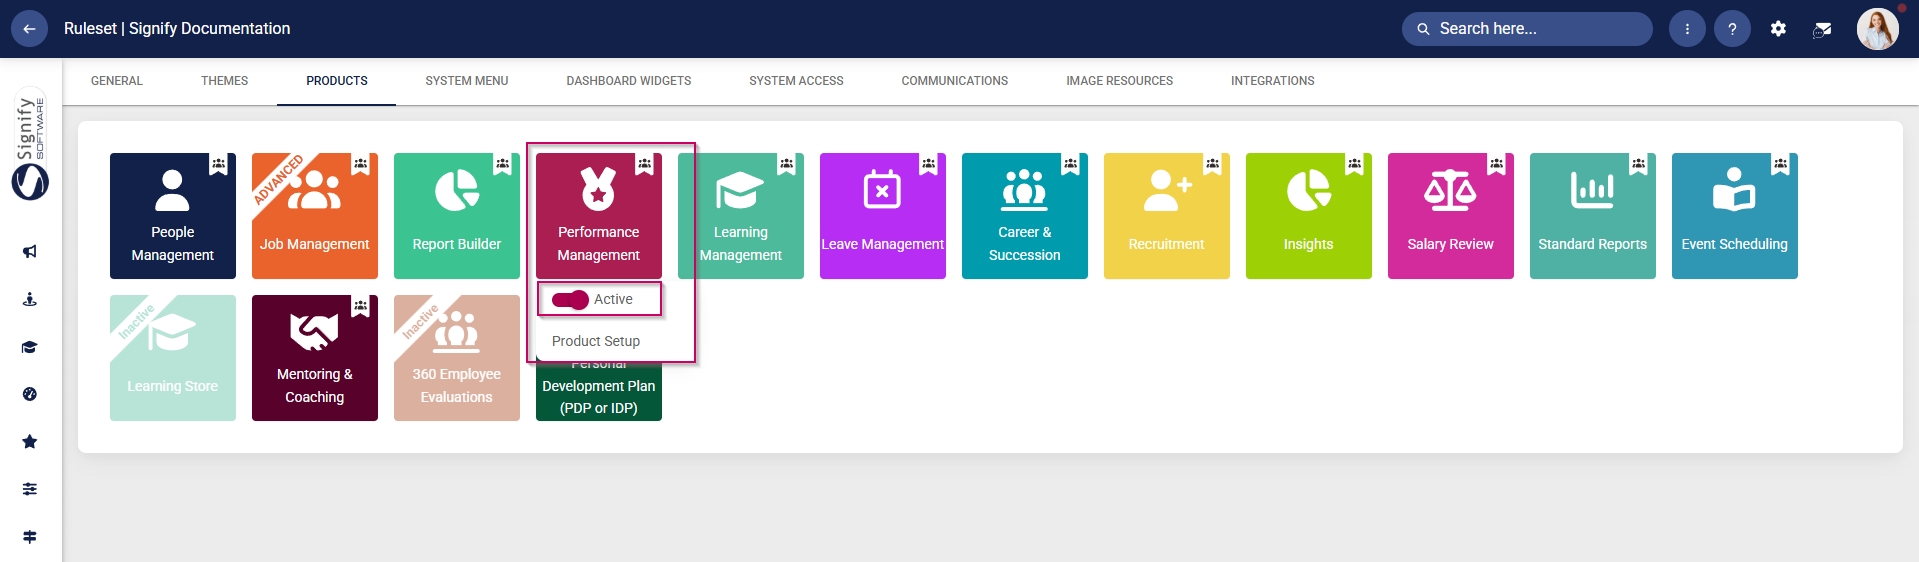This screenshot has width=1919, height=562.
Task: Switch to the Themes tab
Action: (x=224, y=81)
